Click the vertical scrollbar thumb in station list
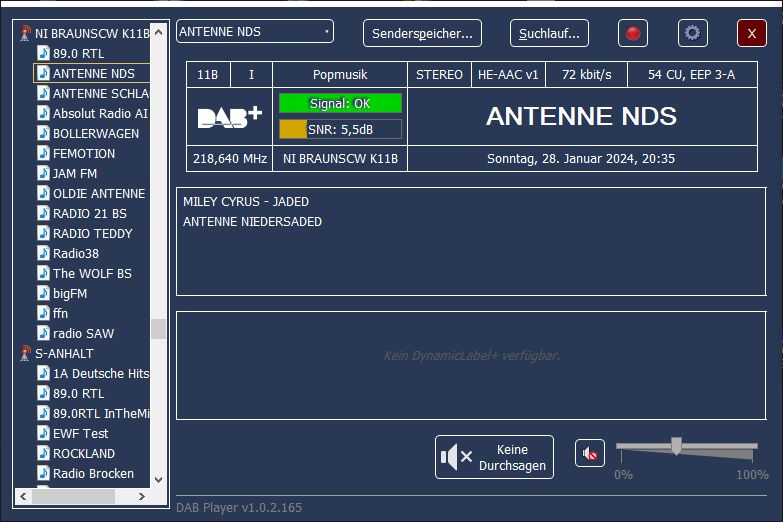The image size is (783, 522). click(x=158, y=329)
